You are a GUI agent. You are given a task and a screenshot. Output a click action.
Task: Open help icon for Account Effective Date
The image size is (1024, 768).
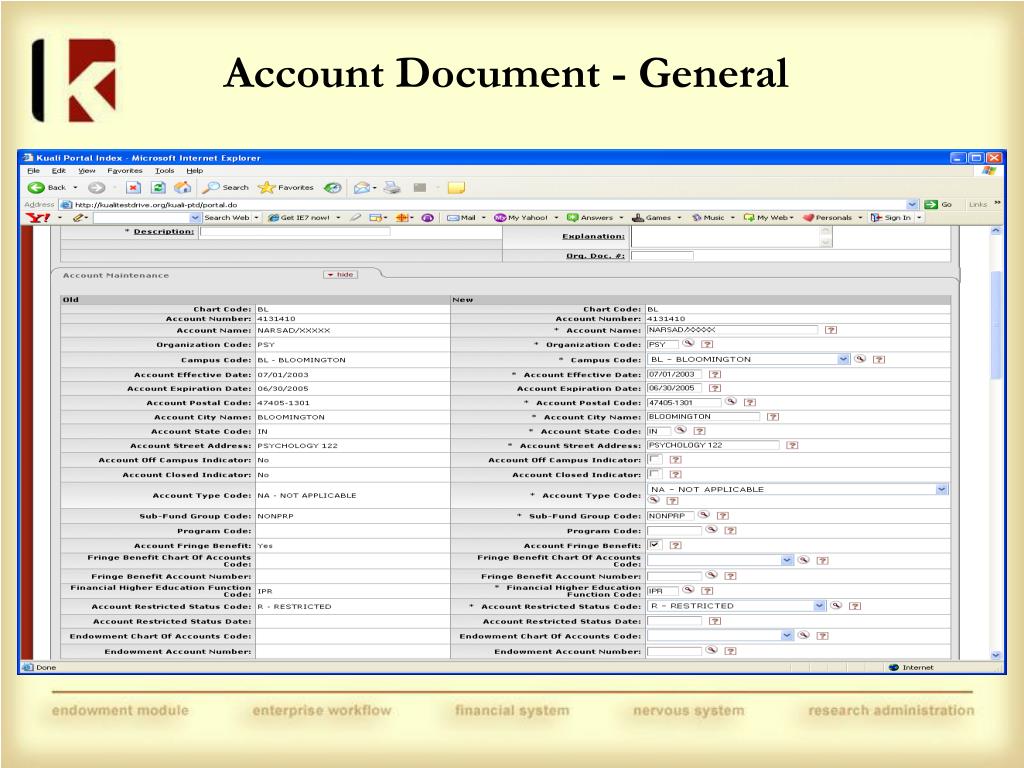(715, 374)
